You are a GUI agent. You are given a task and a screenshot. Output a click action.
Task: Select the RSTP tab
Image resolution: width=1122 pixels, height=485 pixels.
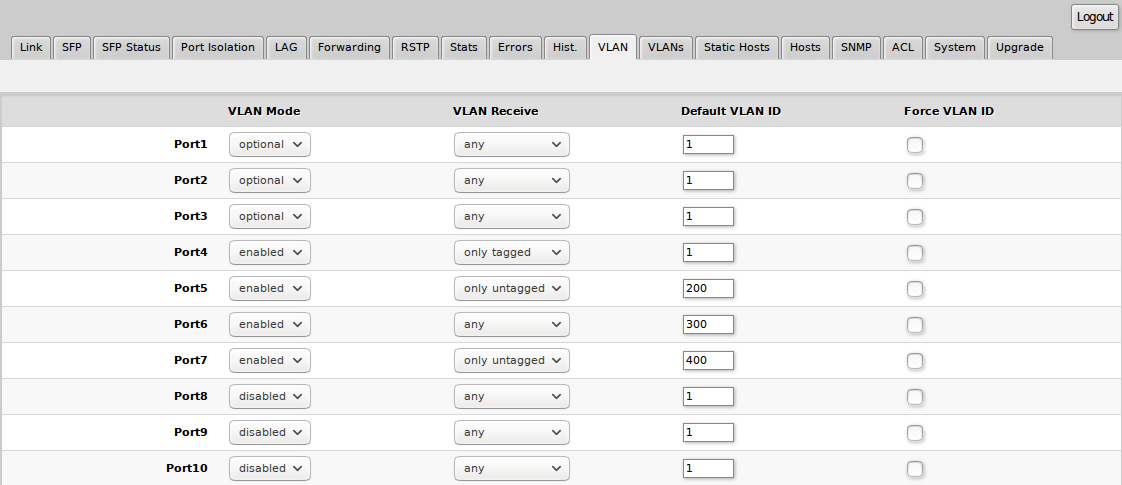pyautogui.click(x=415, y=47)
